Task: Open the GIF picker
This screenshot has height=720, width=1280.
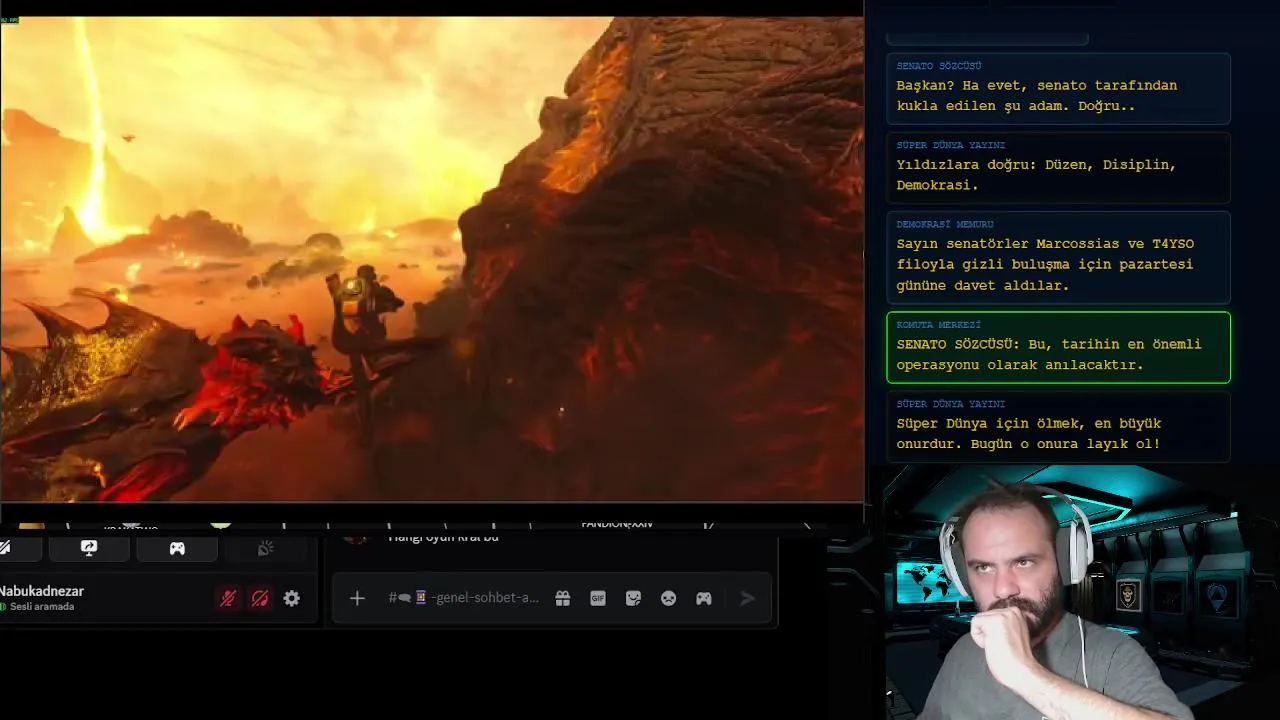Action: (x=598, y=598)
